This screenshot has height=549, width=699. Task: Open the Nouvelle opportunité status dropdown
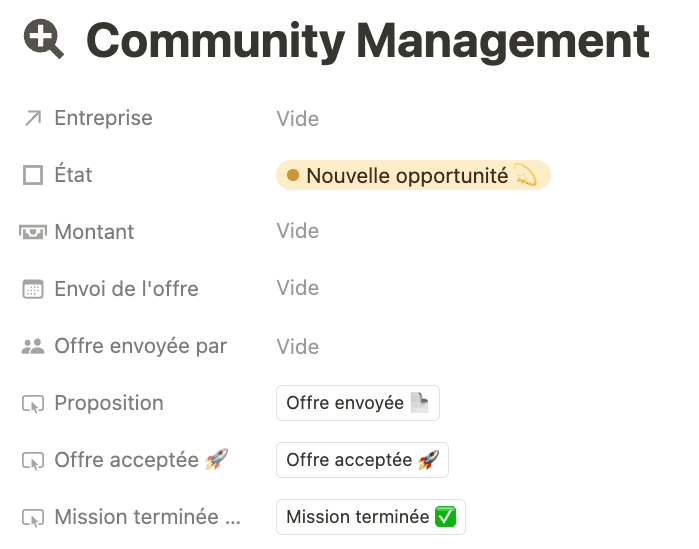413,175
